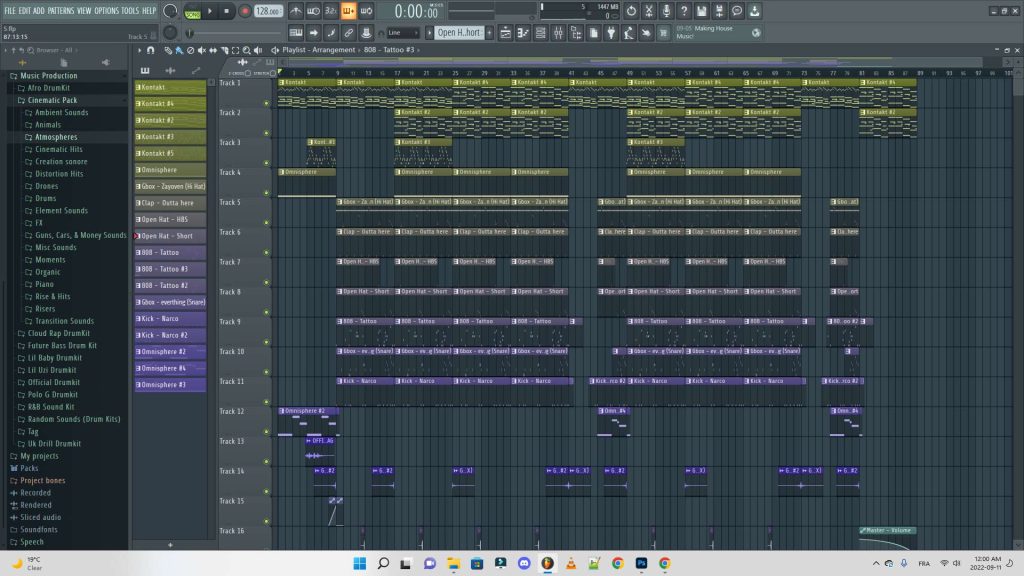Open the pattern selector 'Open H..hort'
This screenshot has height=576, width=1024.
459,33
